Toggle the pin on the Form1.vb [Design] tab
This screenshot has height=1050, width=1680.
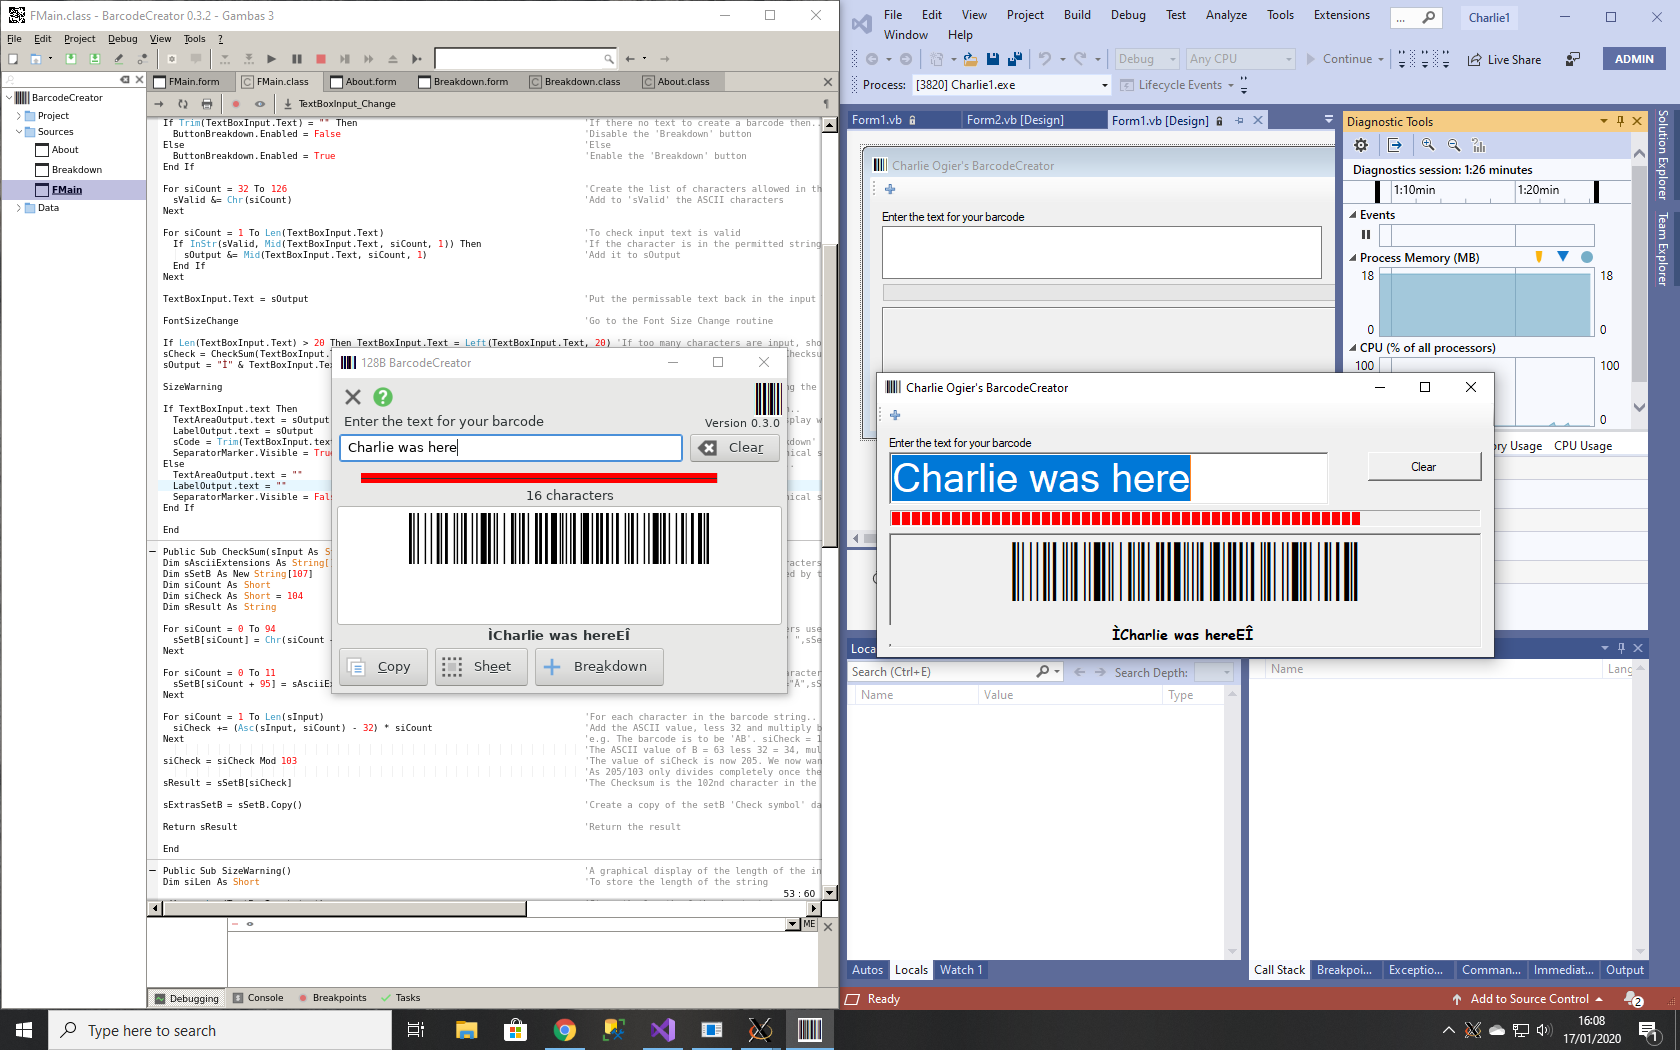pos(1239,120)
